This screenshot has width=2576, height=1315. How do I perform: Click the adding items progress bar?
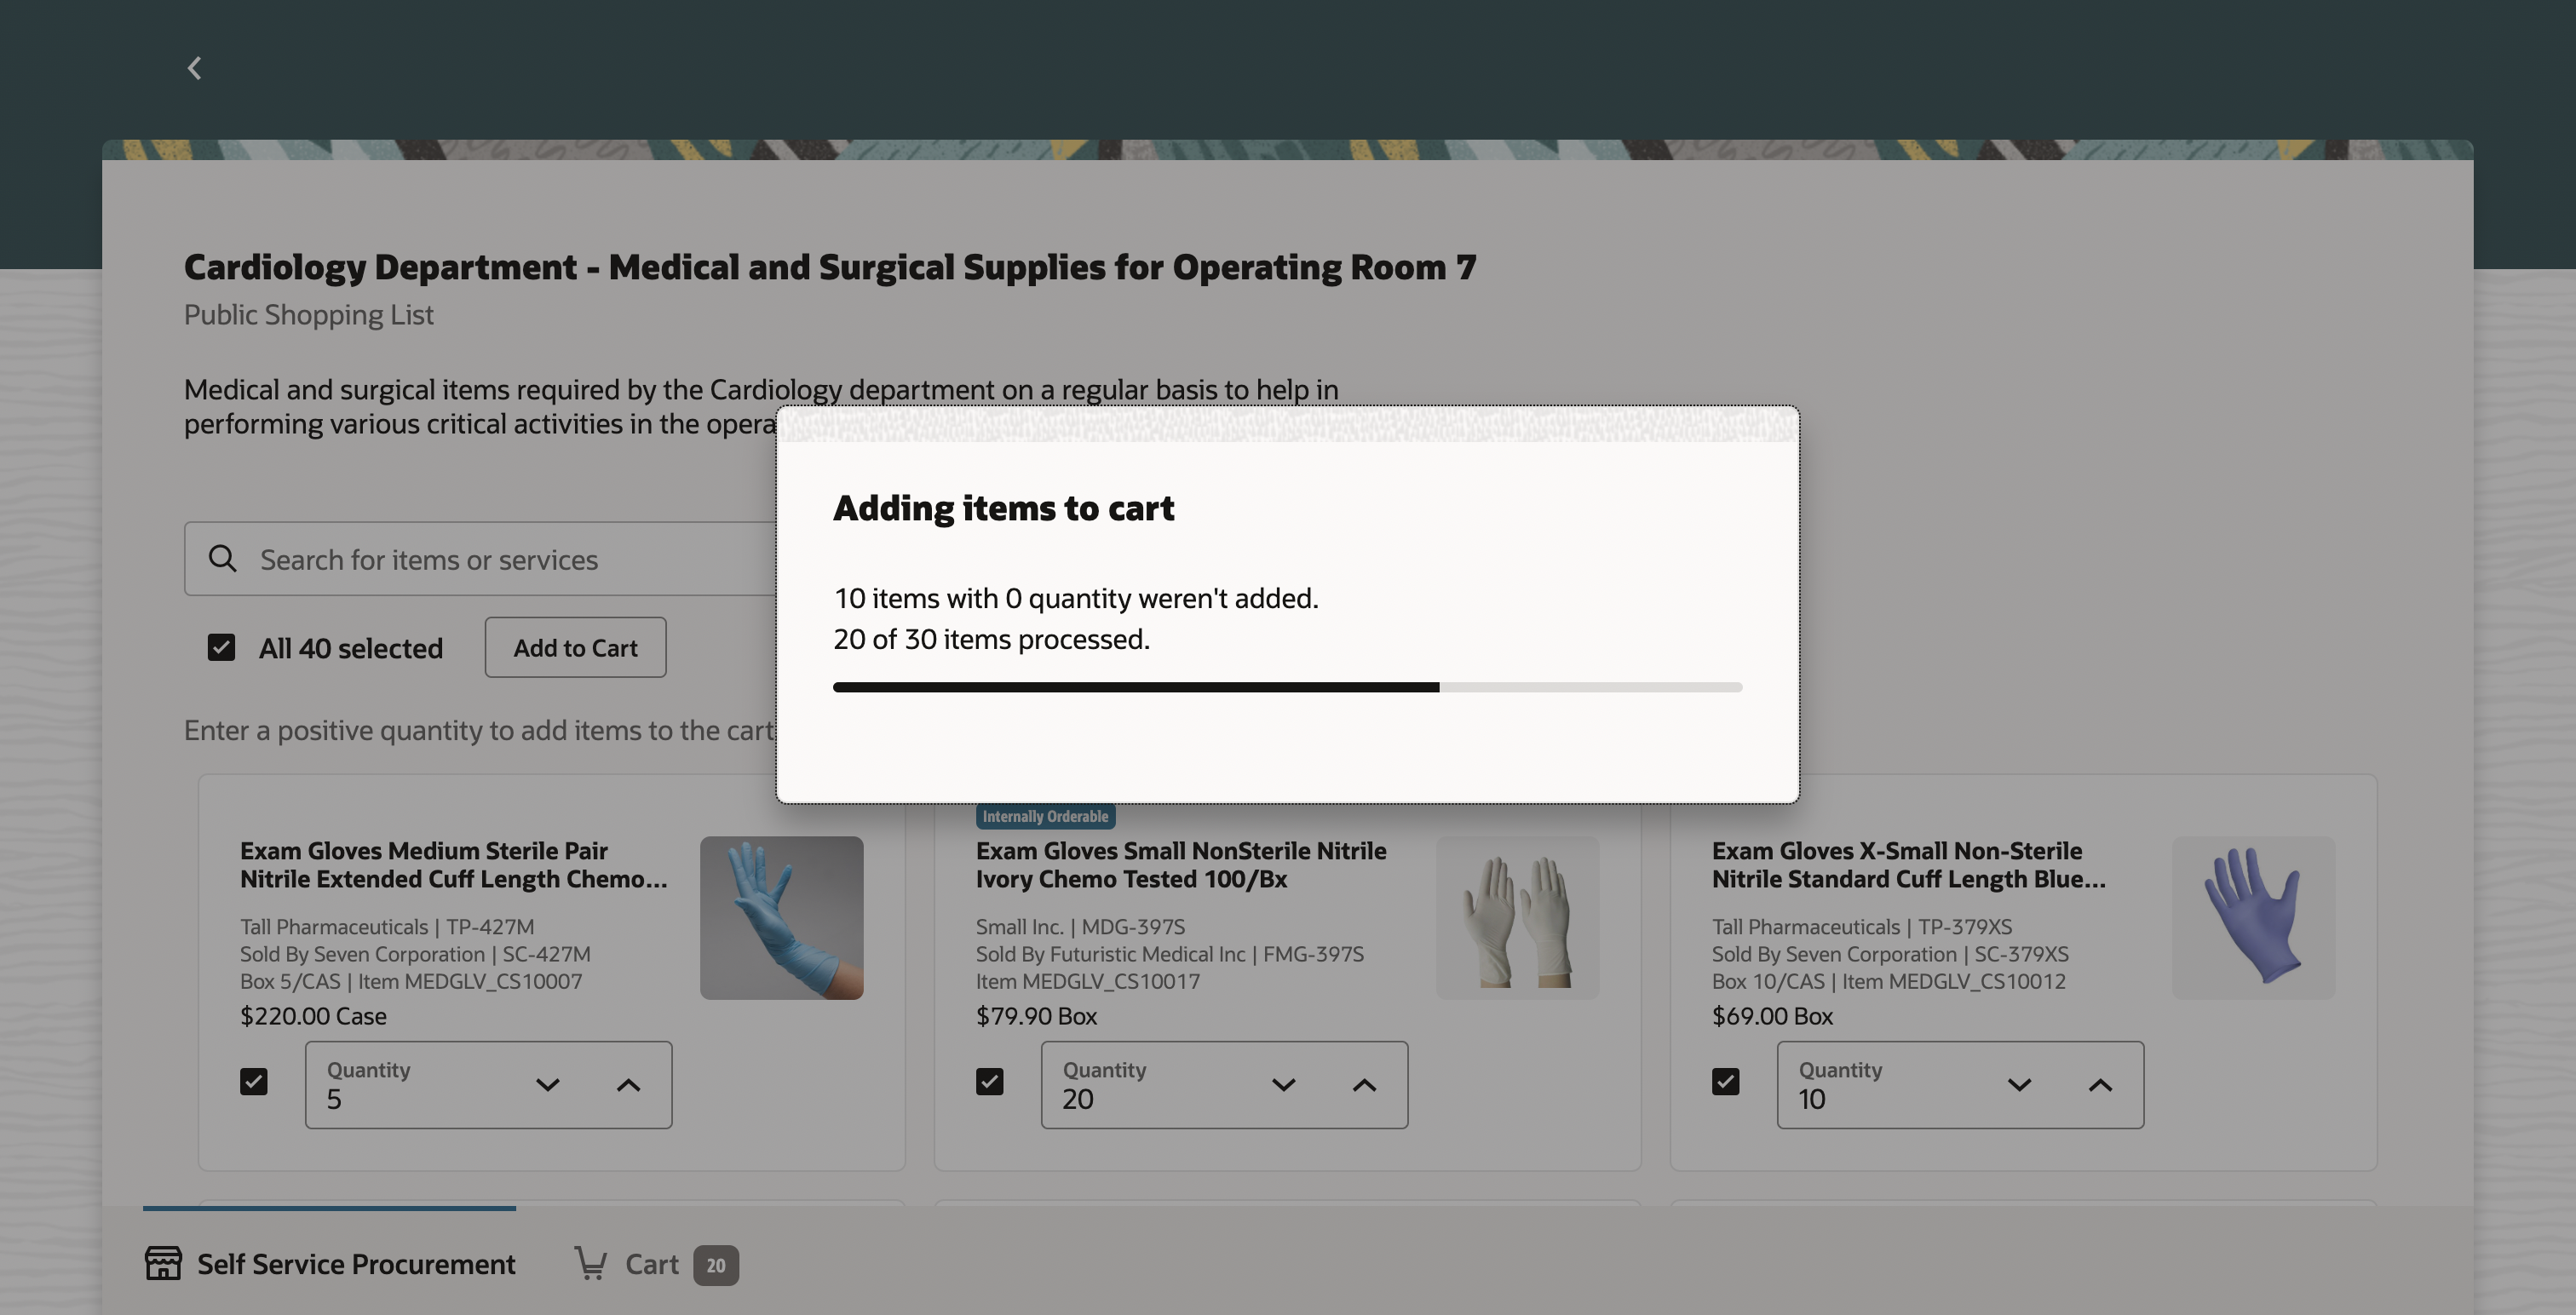pos(1287,687)
